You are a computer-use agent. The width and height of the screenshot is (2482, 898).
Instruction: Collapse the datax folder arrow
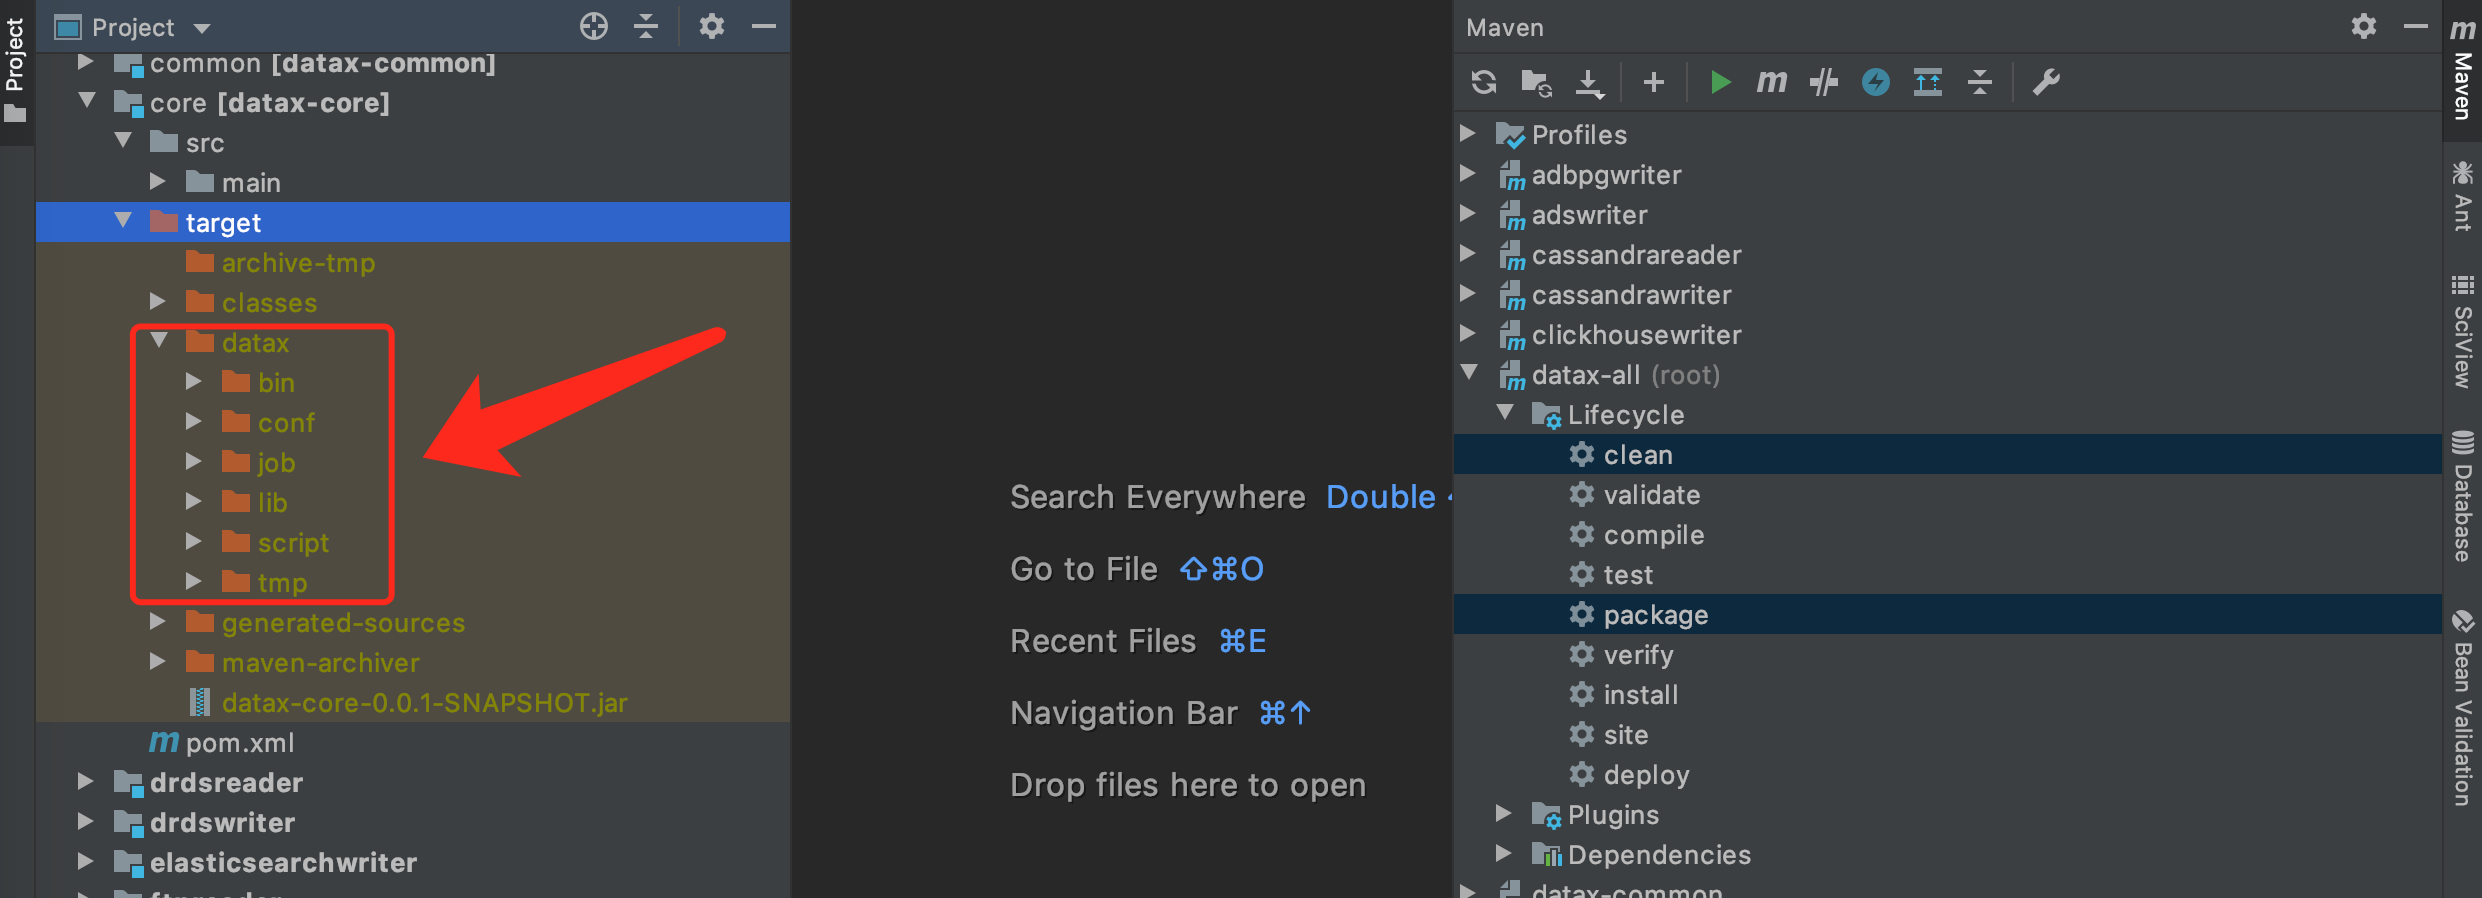click(x=160, y=341)
